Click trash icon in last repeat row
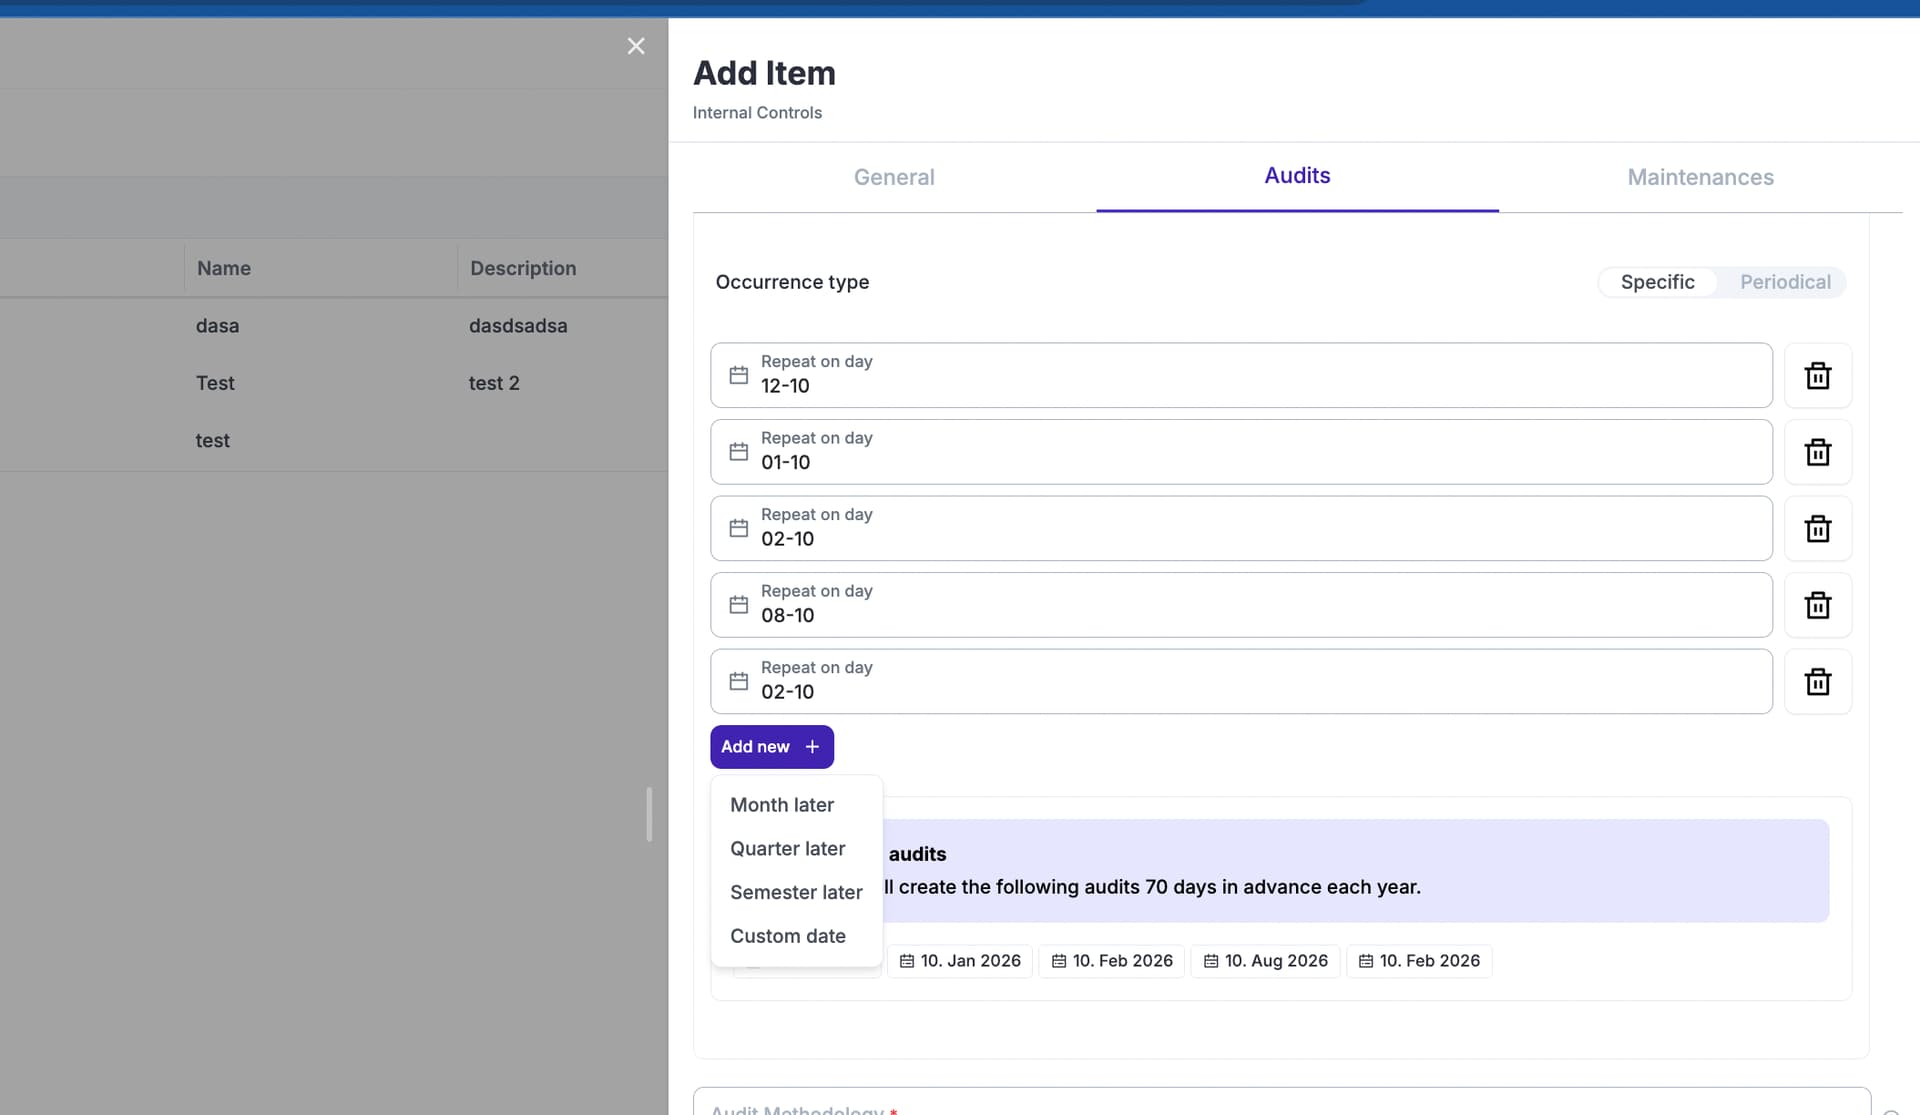The width and height of the screenshot is (1920, 1115). 1817,682
